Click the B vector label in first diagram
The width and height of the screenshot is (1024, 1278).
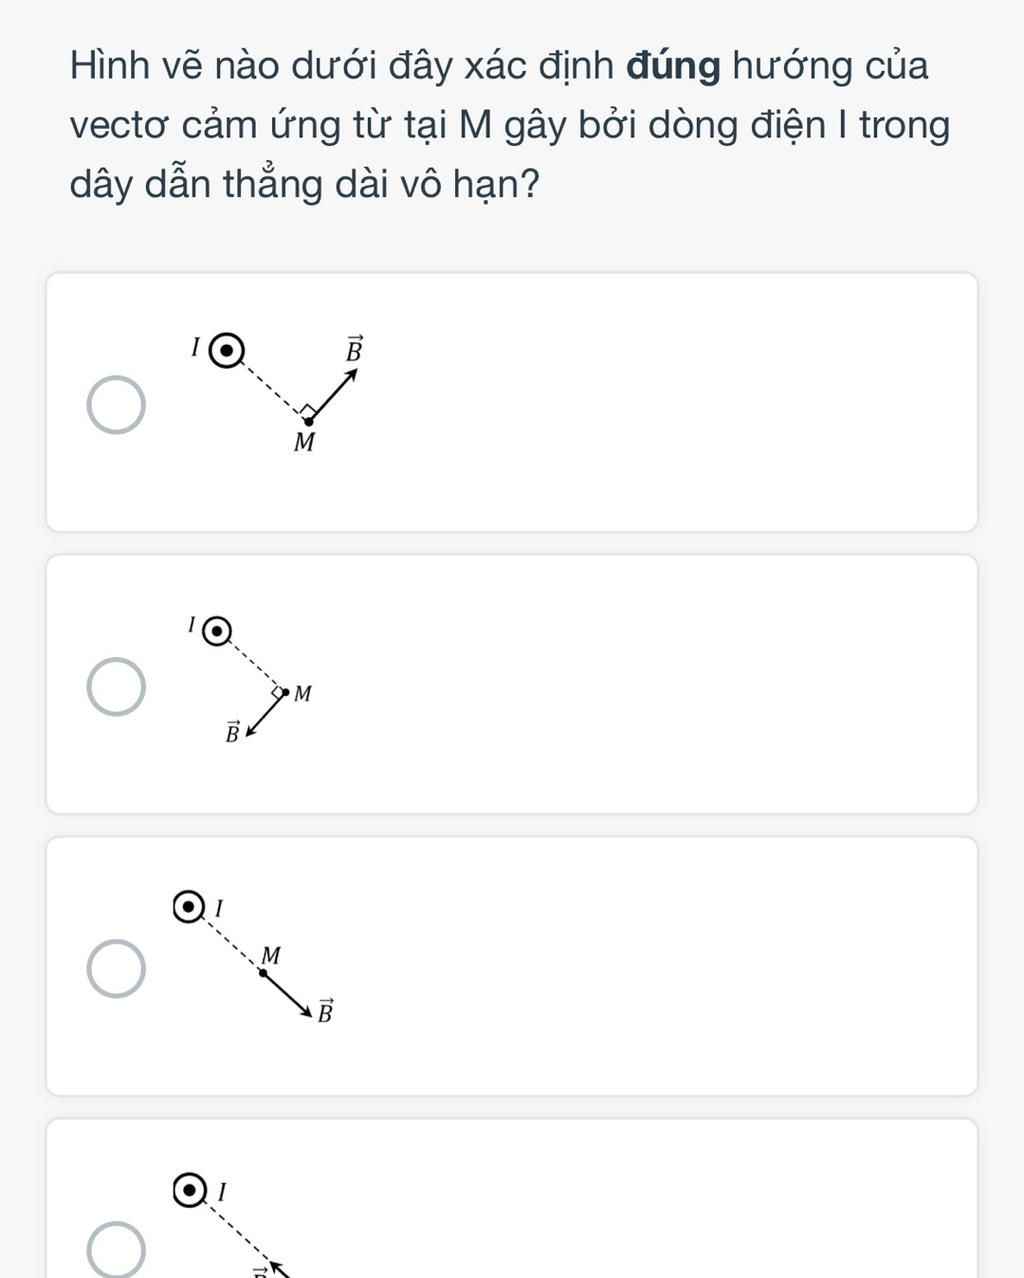[353, 349]
